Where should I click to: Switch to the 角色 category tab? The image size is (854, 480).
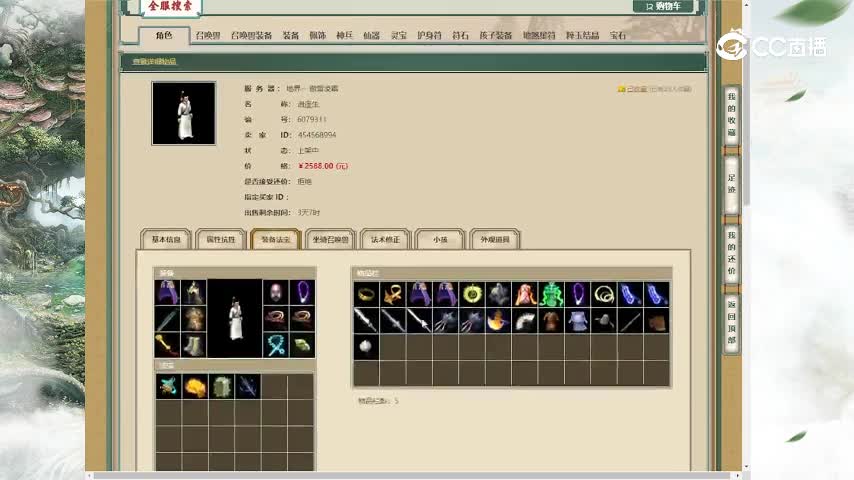click(164, 35)
